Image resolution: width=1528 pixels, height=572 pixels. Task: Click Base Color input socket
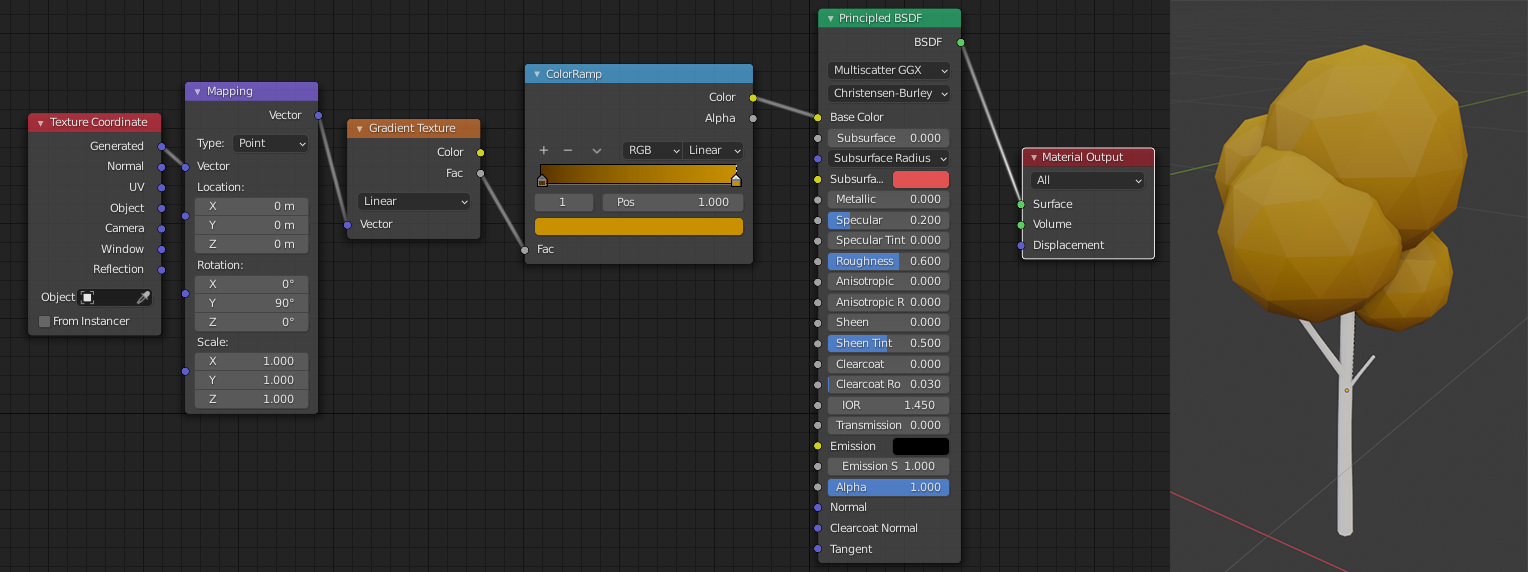tap(818, 117)
